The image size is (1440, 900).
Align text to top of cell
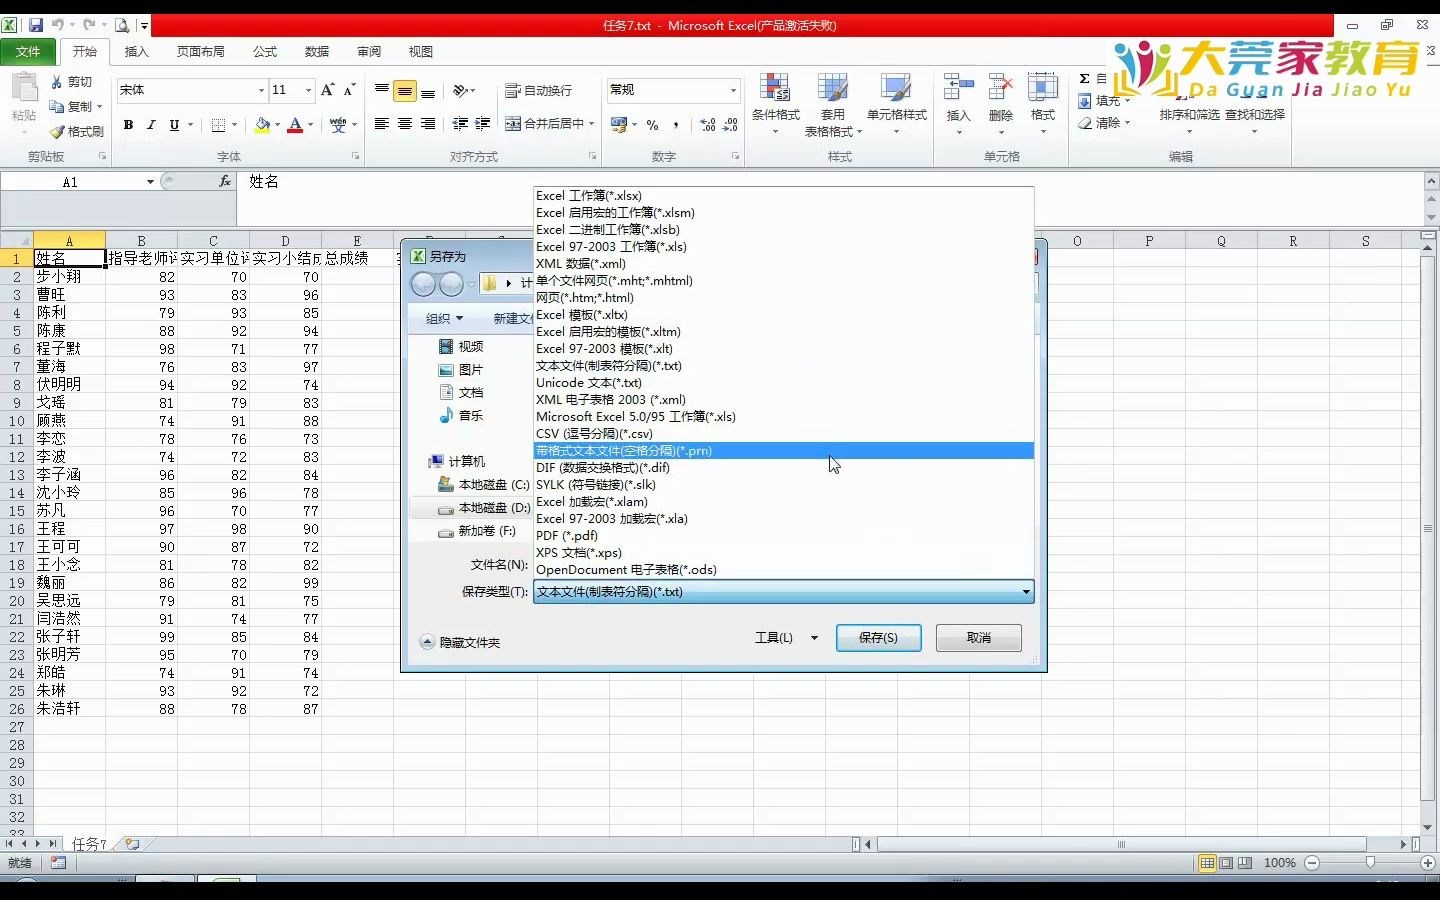[382, 90]
